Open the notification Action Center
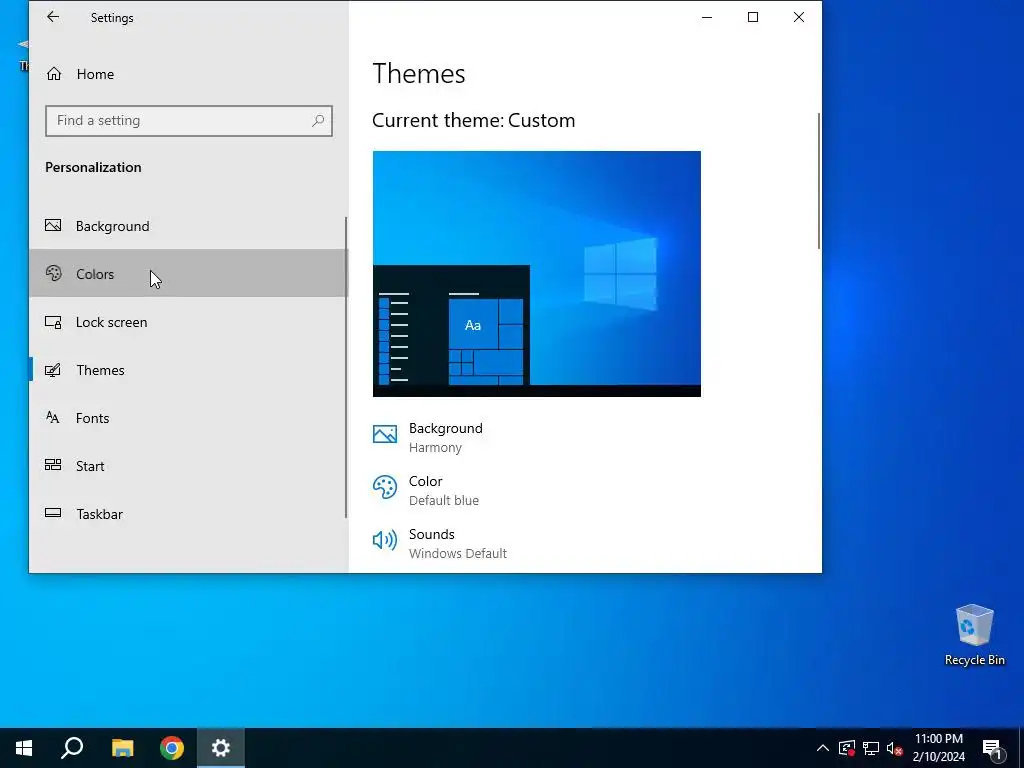The image size is (1024, 768). coord(993,748)
